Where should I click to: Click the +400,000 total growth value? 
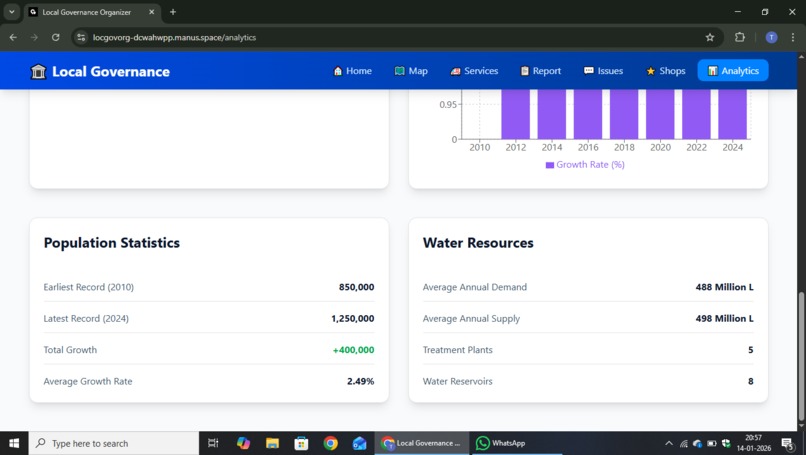click(x=354, y=350)
